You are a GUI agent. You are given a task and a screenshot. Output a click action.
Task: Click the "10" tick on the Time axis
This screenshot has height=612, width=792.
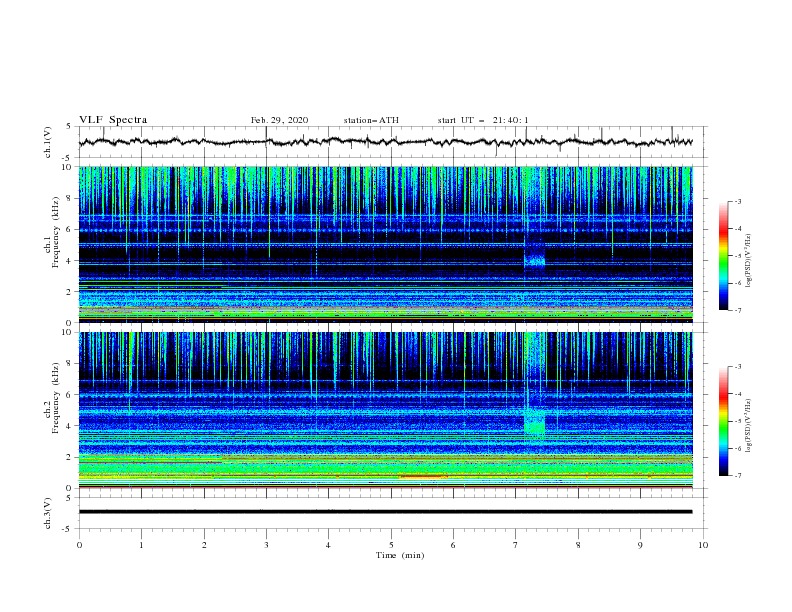coord(703,545)
